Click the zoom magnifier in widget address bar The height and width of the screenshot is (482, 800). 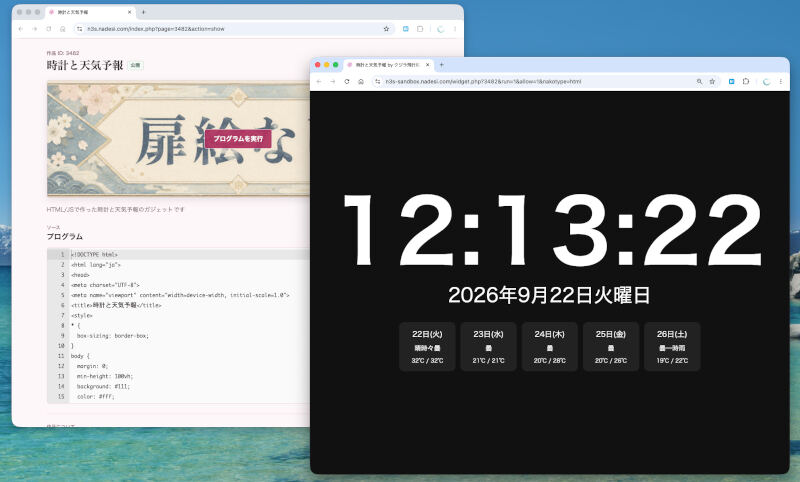(699, 82)
